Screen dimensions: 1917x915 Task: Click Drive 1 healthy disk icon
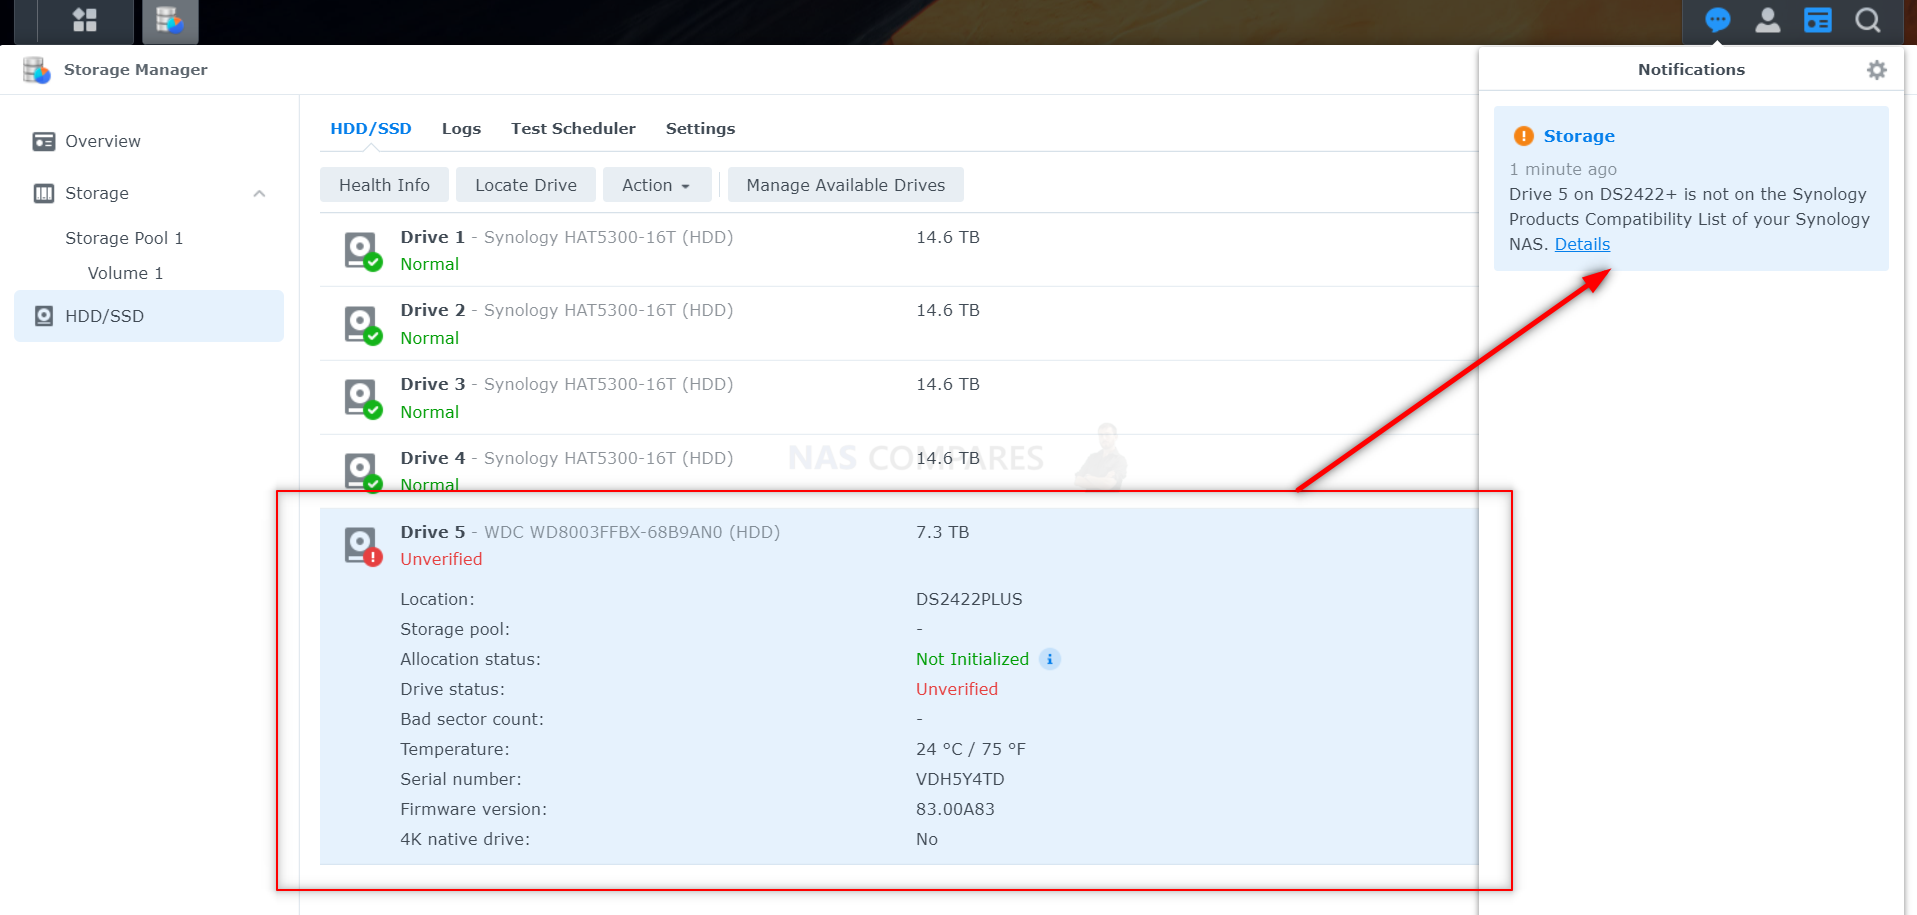[x=363, y=251]
